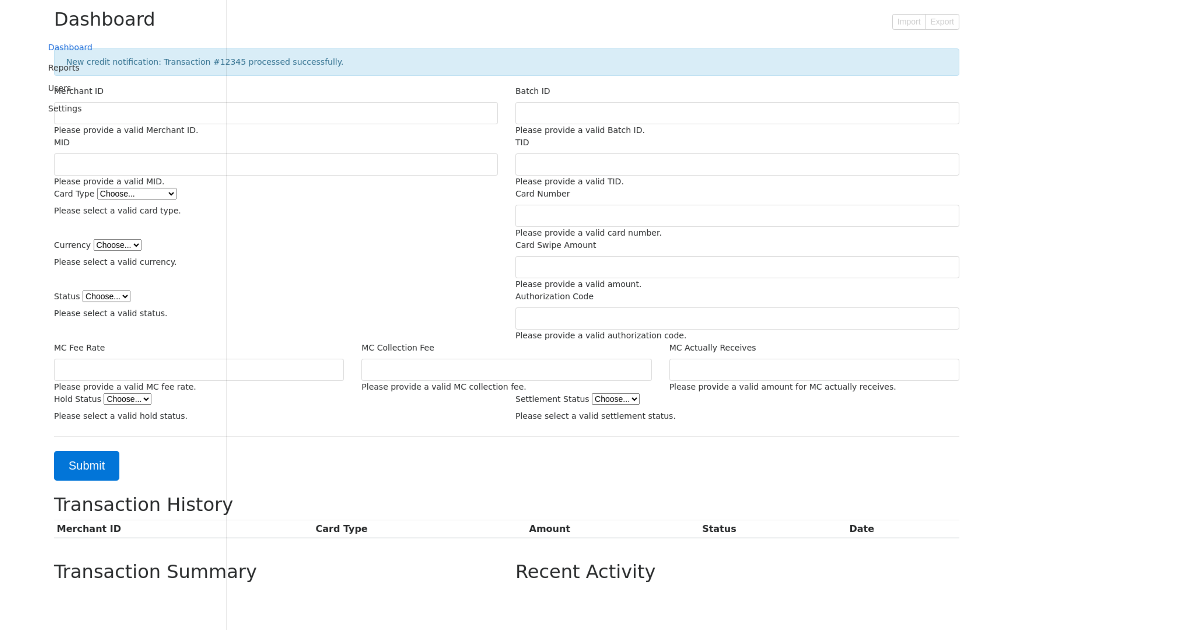Viewport: 1200px width, 630px height.
Task: Click the Authorization Code field
Action: pos(736,318)
